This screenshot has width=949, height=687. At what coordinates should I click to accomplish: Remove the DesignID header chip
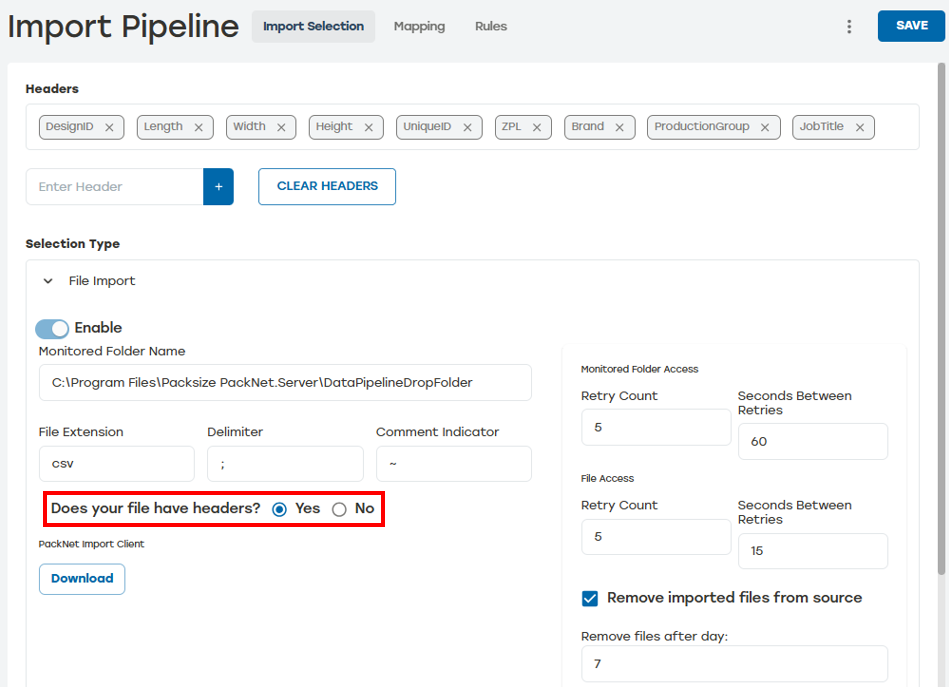coord(110,128)
